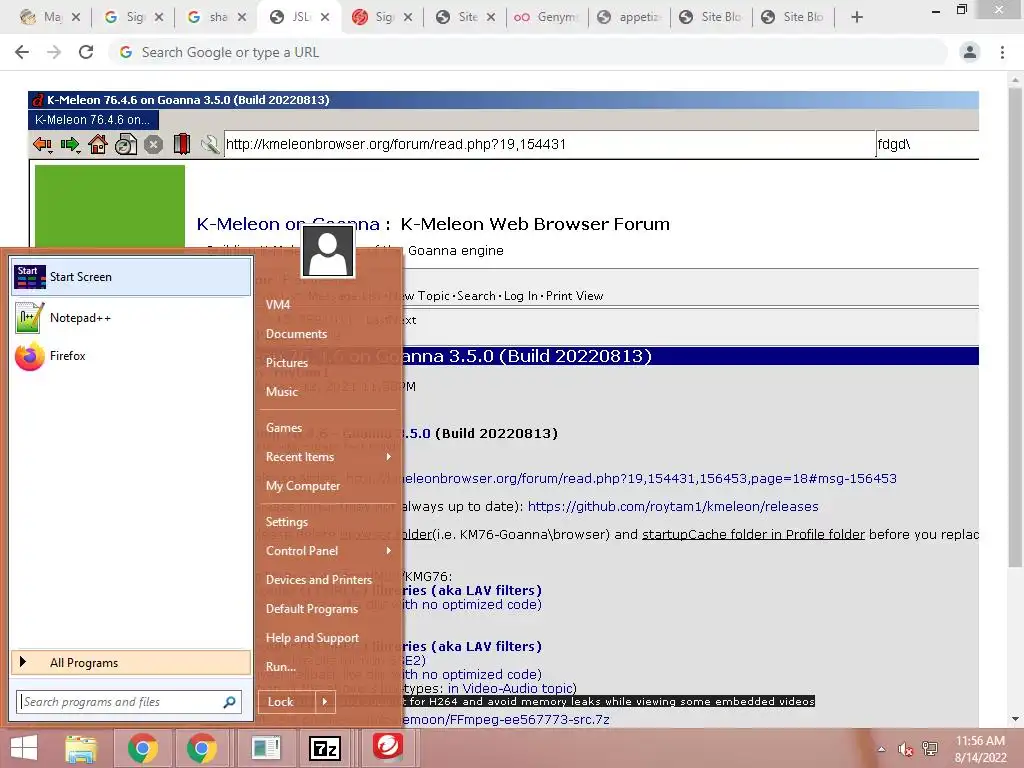Click the K-Meleon Web Browser Forum heading
1024x768 pixels.
[x=535, y=224]
